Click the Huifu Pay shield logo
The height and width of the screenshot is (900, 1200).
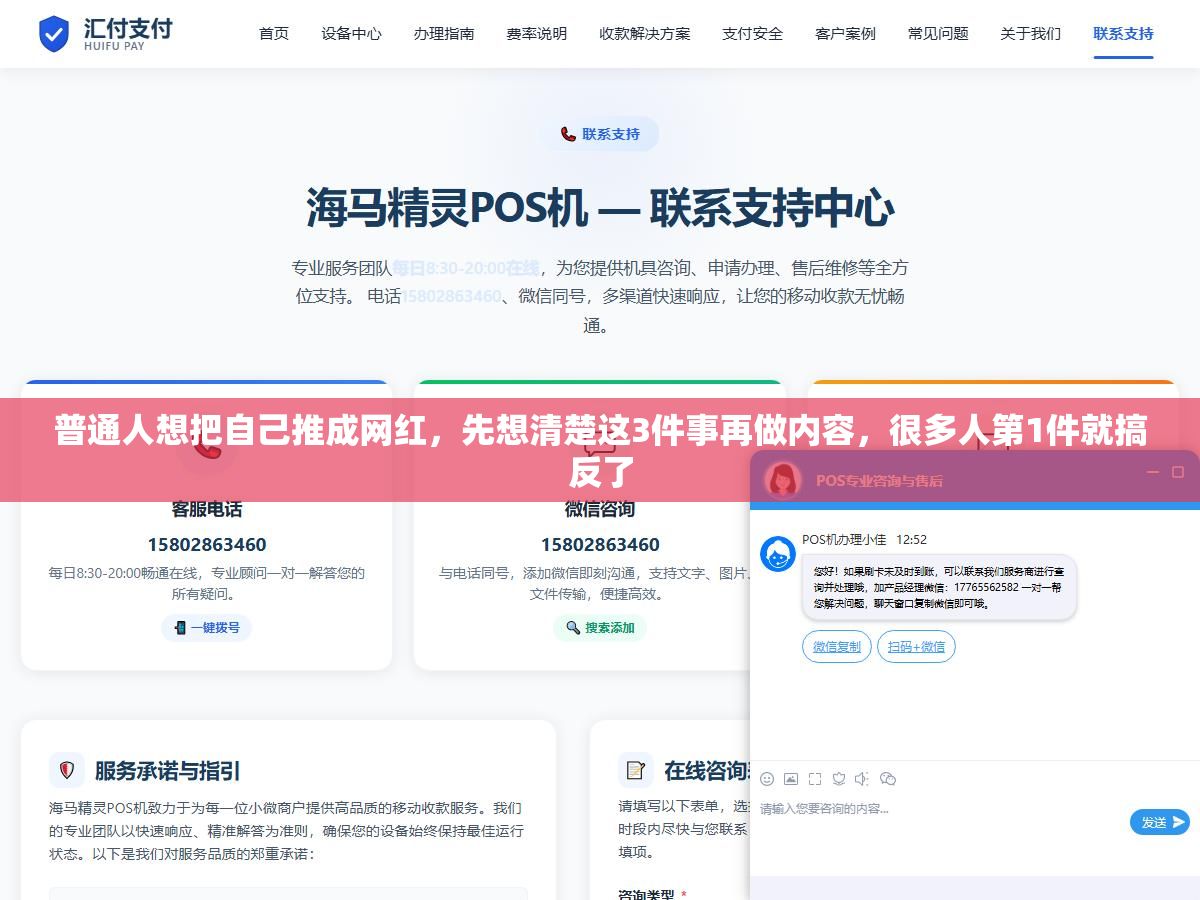(x=53, y=34)
